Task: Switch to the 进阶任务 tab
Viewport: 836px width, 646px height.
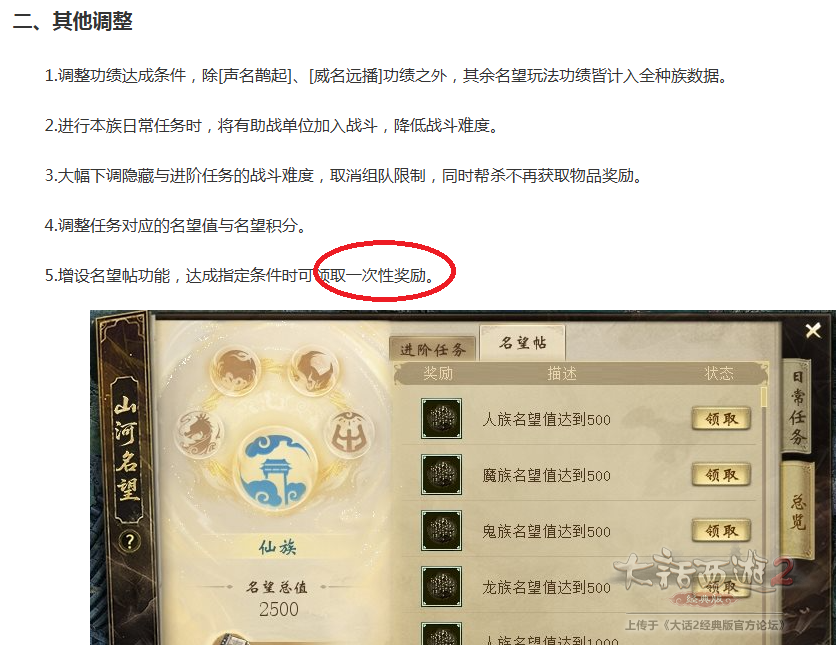Action: click(x=433, y=349)
